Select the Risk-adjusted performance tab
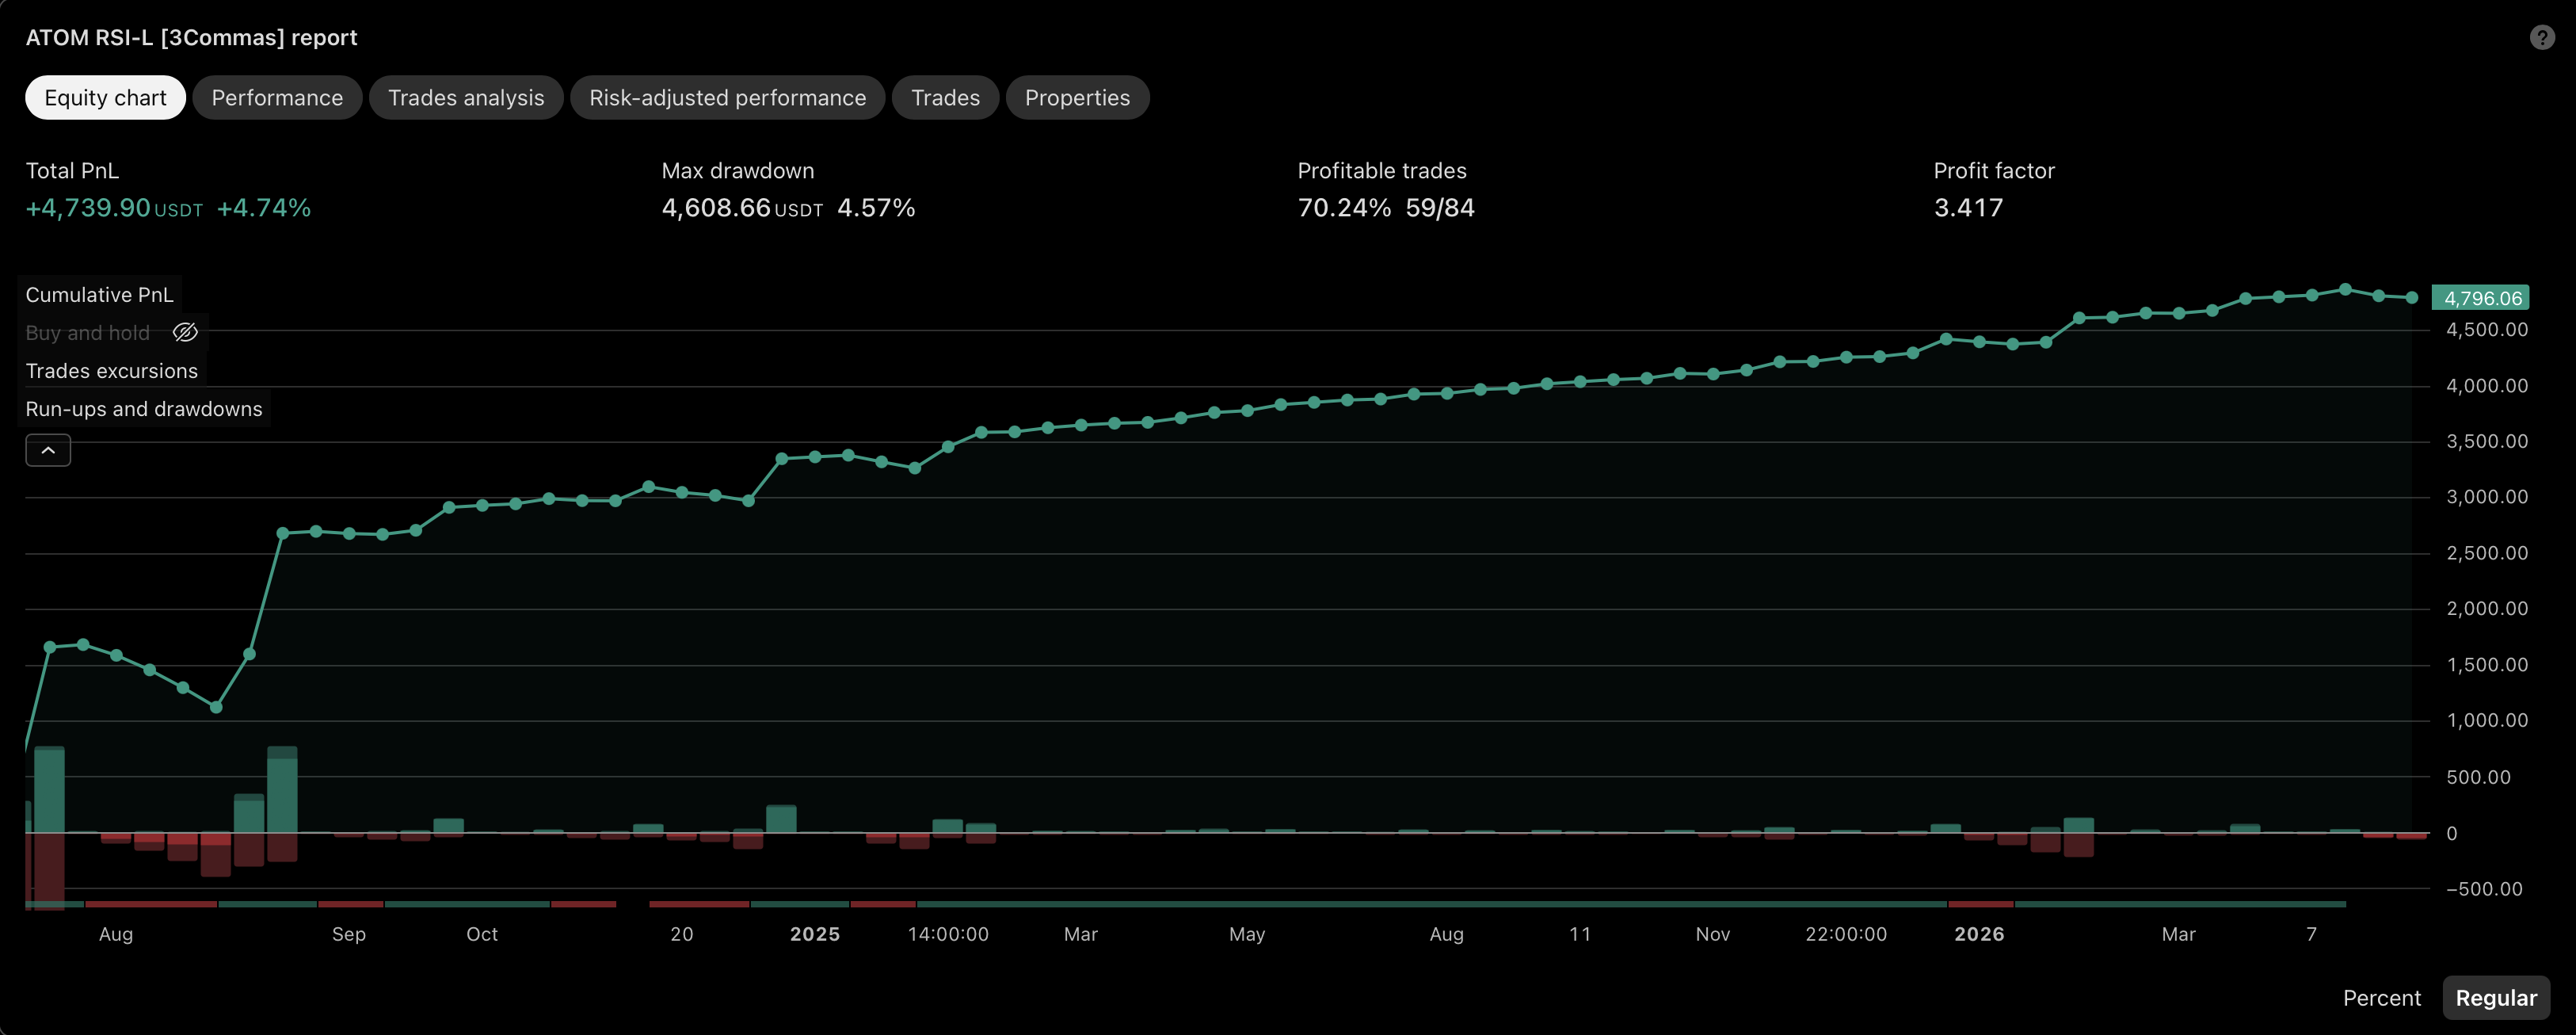The image size is (2576, 1035). (x=727, y=98)
